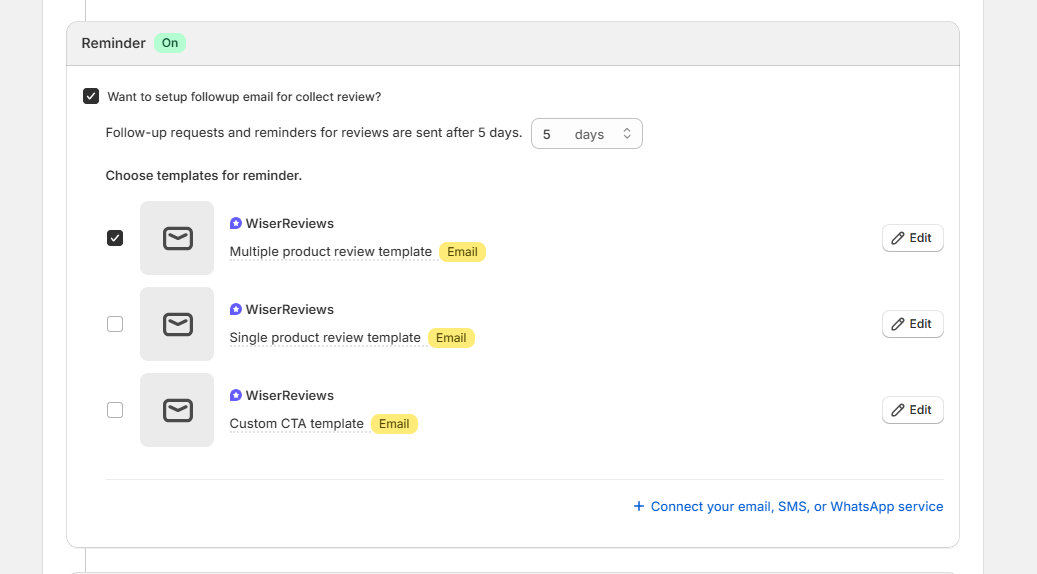Click the Reminder section header
The height and width of the screenshot is (574, 1037).
click(113, 43)
